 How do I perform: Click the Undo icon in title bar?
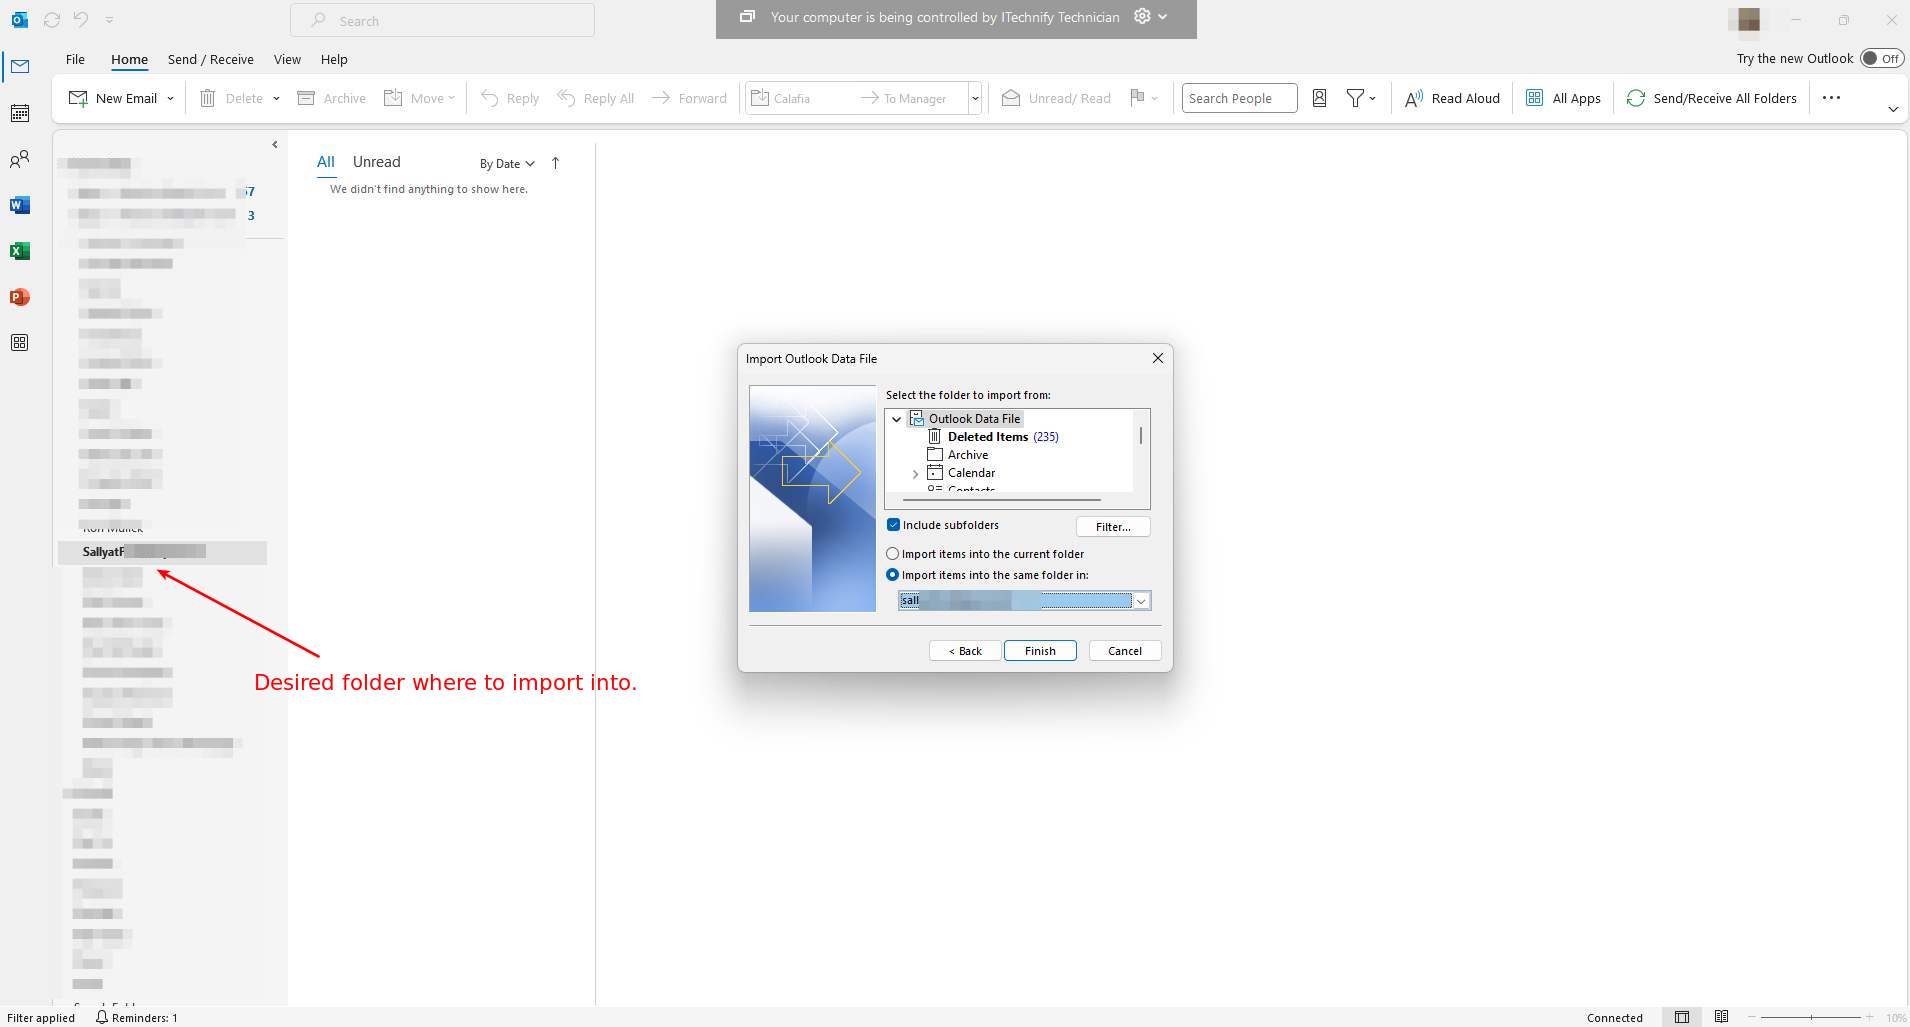pyautogui.click(x=81, y=20)
